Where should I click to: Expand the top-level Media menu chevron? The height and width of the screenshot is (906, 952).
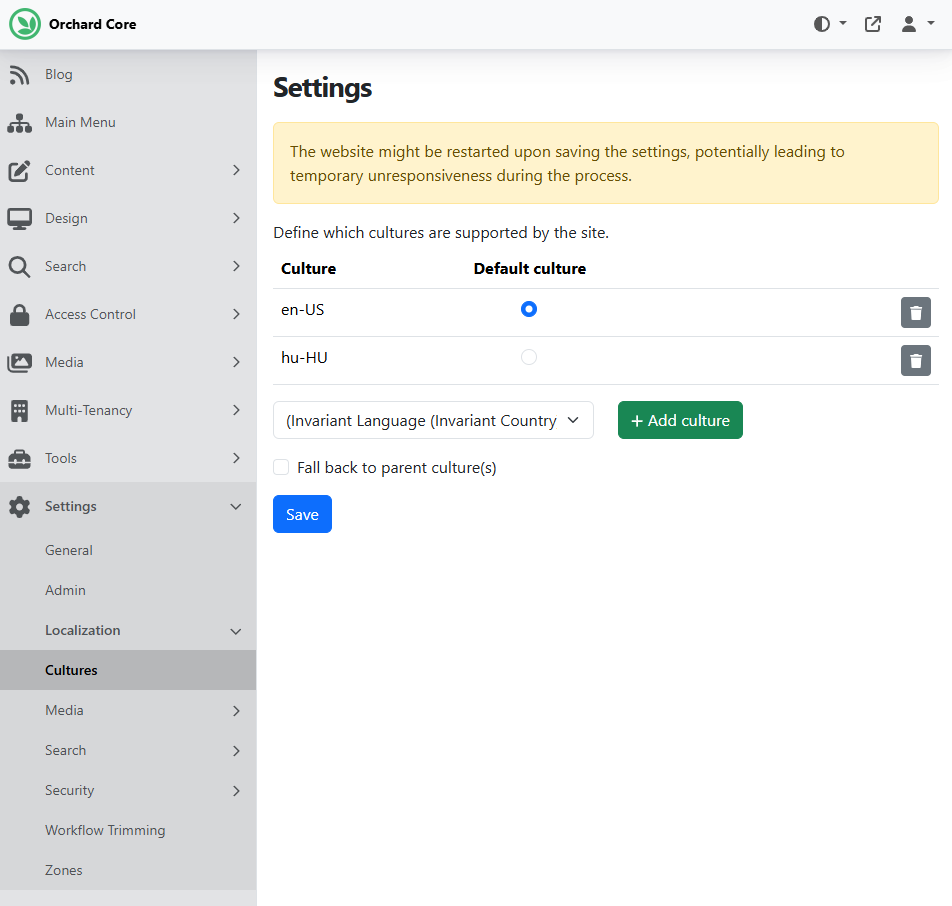(x=236, y=362)
